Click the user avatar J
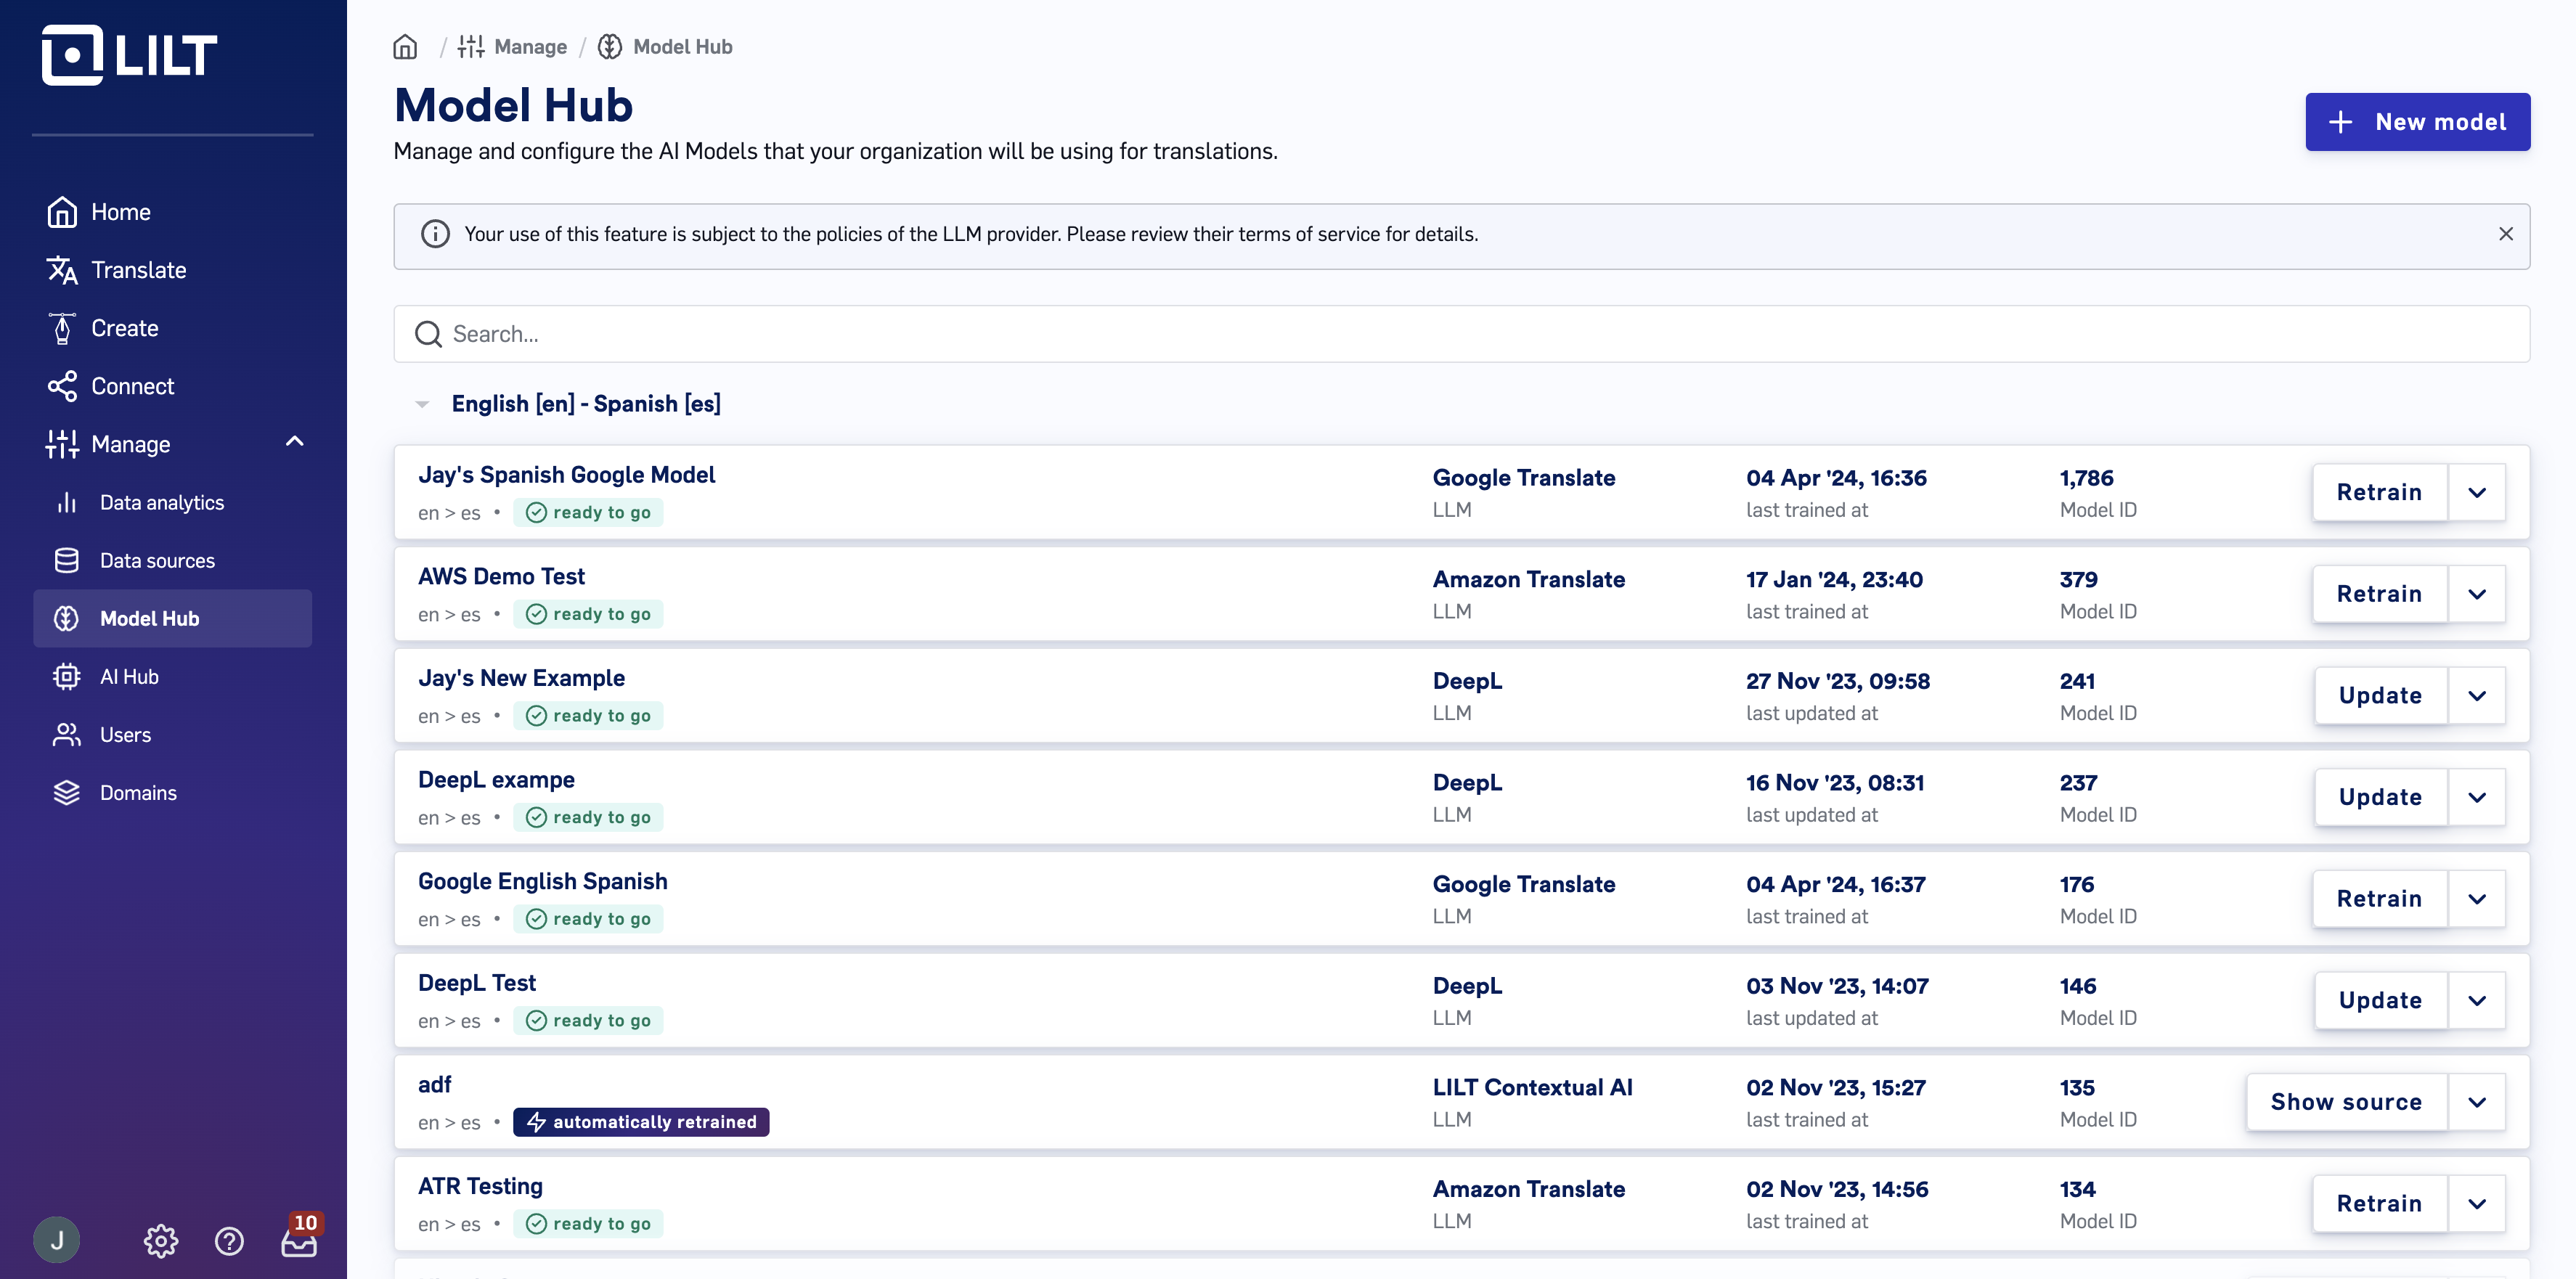 [x=57, y=1240]
